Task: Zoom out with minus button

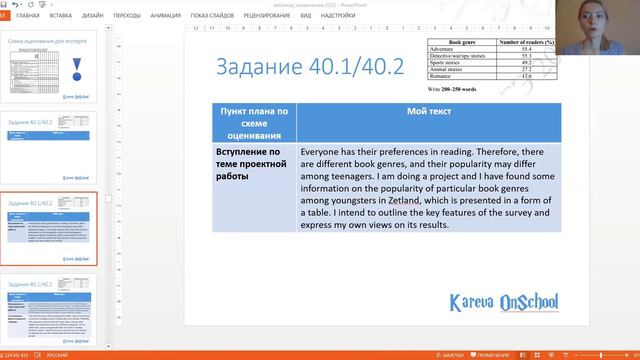Action: click(576, 355)
